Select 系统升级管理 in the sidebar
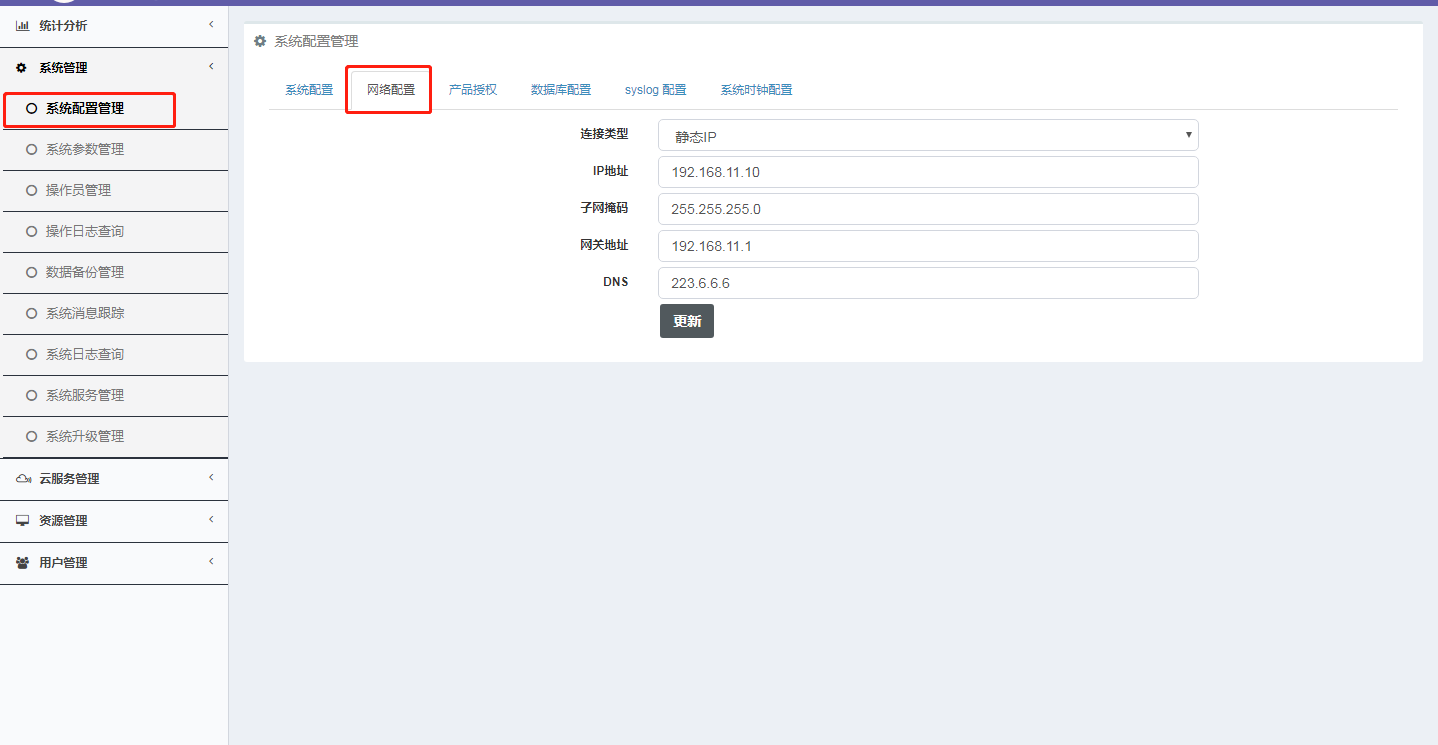Viewport: 1438px width, 745px height. [85, 437]
